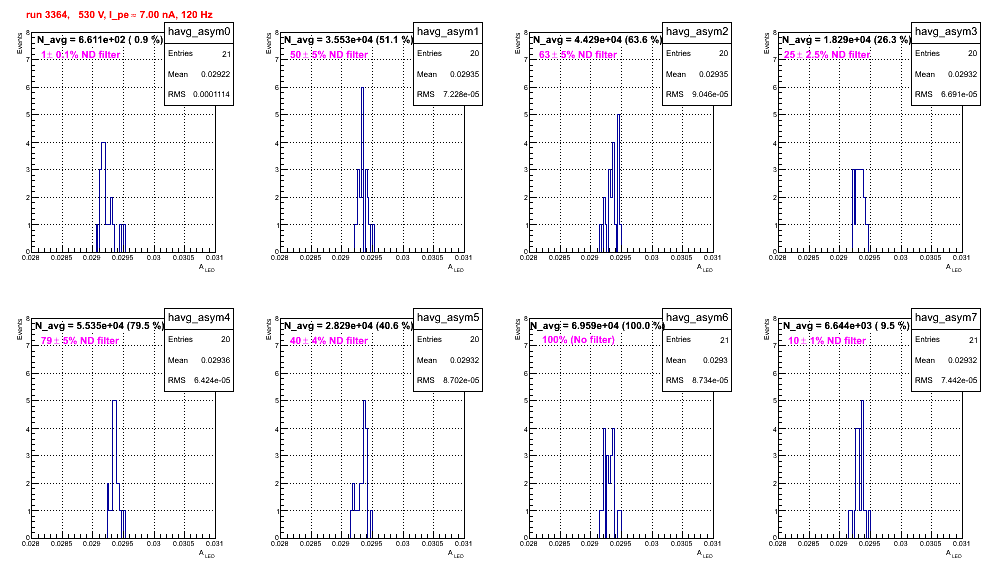Click Entries row in havg_asym7 stats box

point(946,339)
